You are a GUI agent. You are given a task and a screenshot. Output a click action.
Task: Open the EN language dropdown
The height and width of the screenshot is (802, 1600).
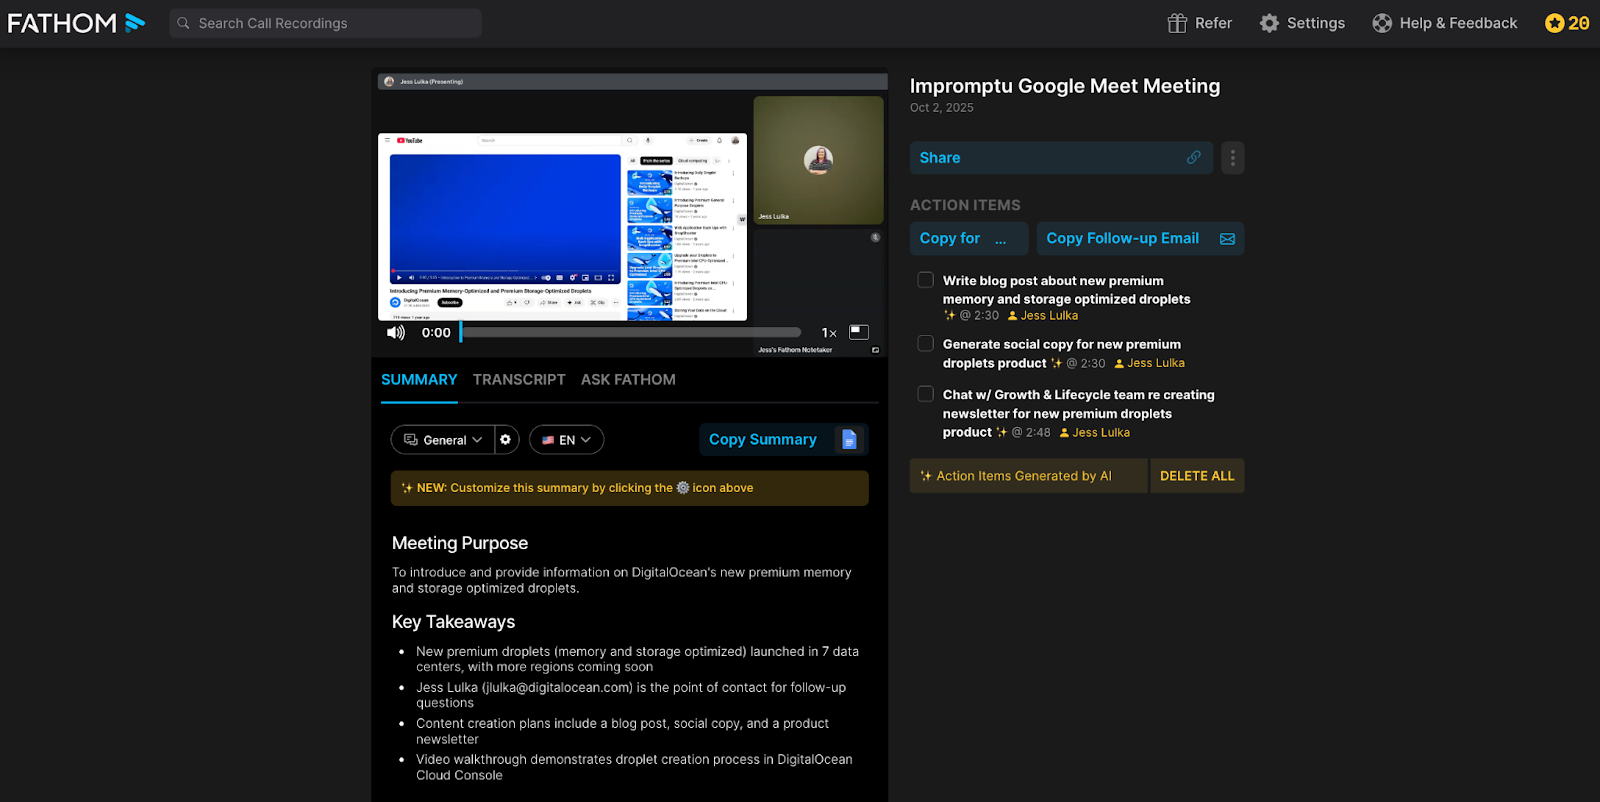pos(566,440)
